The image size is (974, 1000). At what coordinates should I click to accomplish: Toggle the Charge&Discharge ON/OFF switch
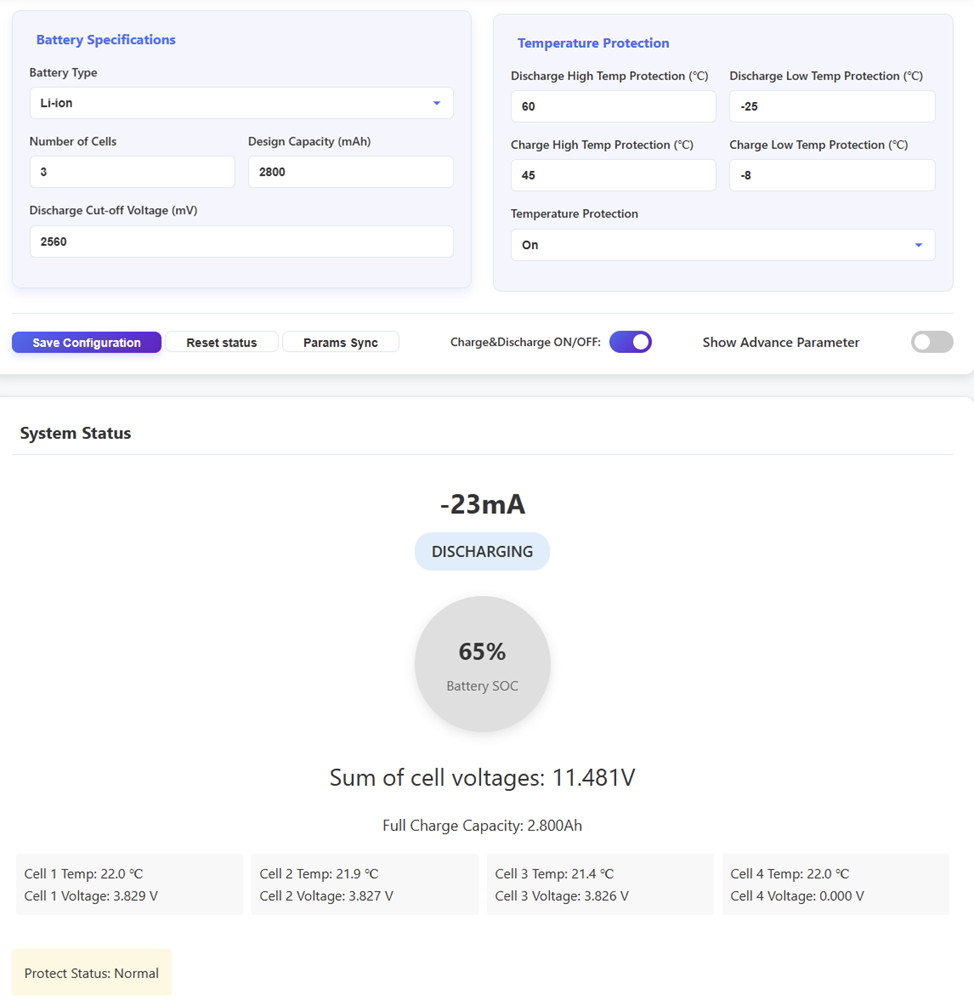coord(631,342)
